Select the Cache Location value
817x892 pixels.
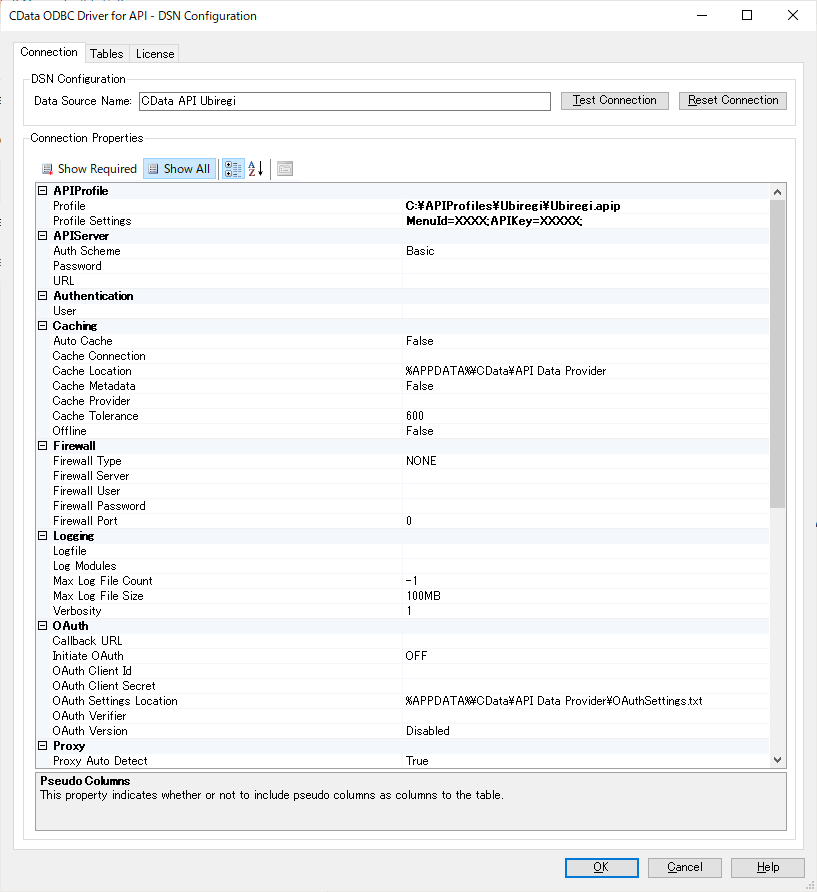pyautogui.click(x=506, y=371)
